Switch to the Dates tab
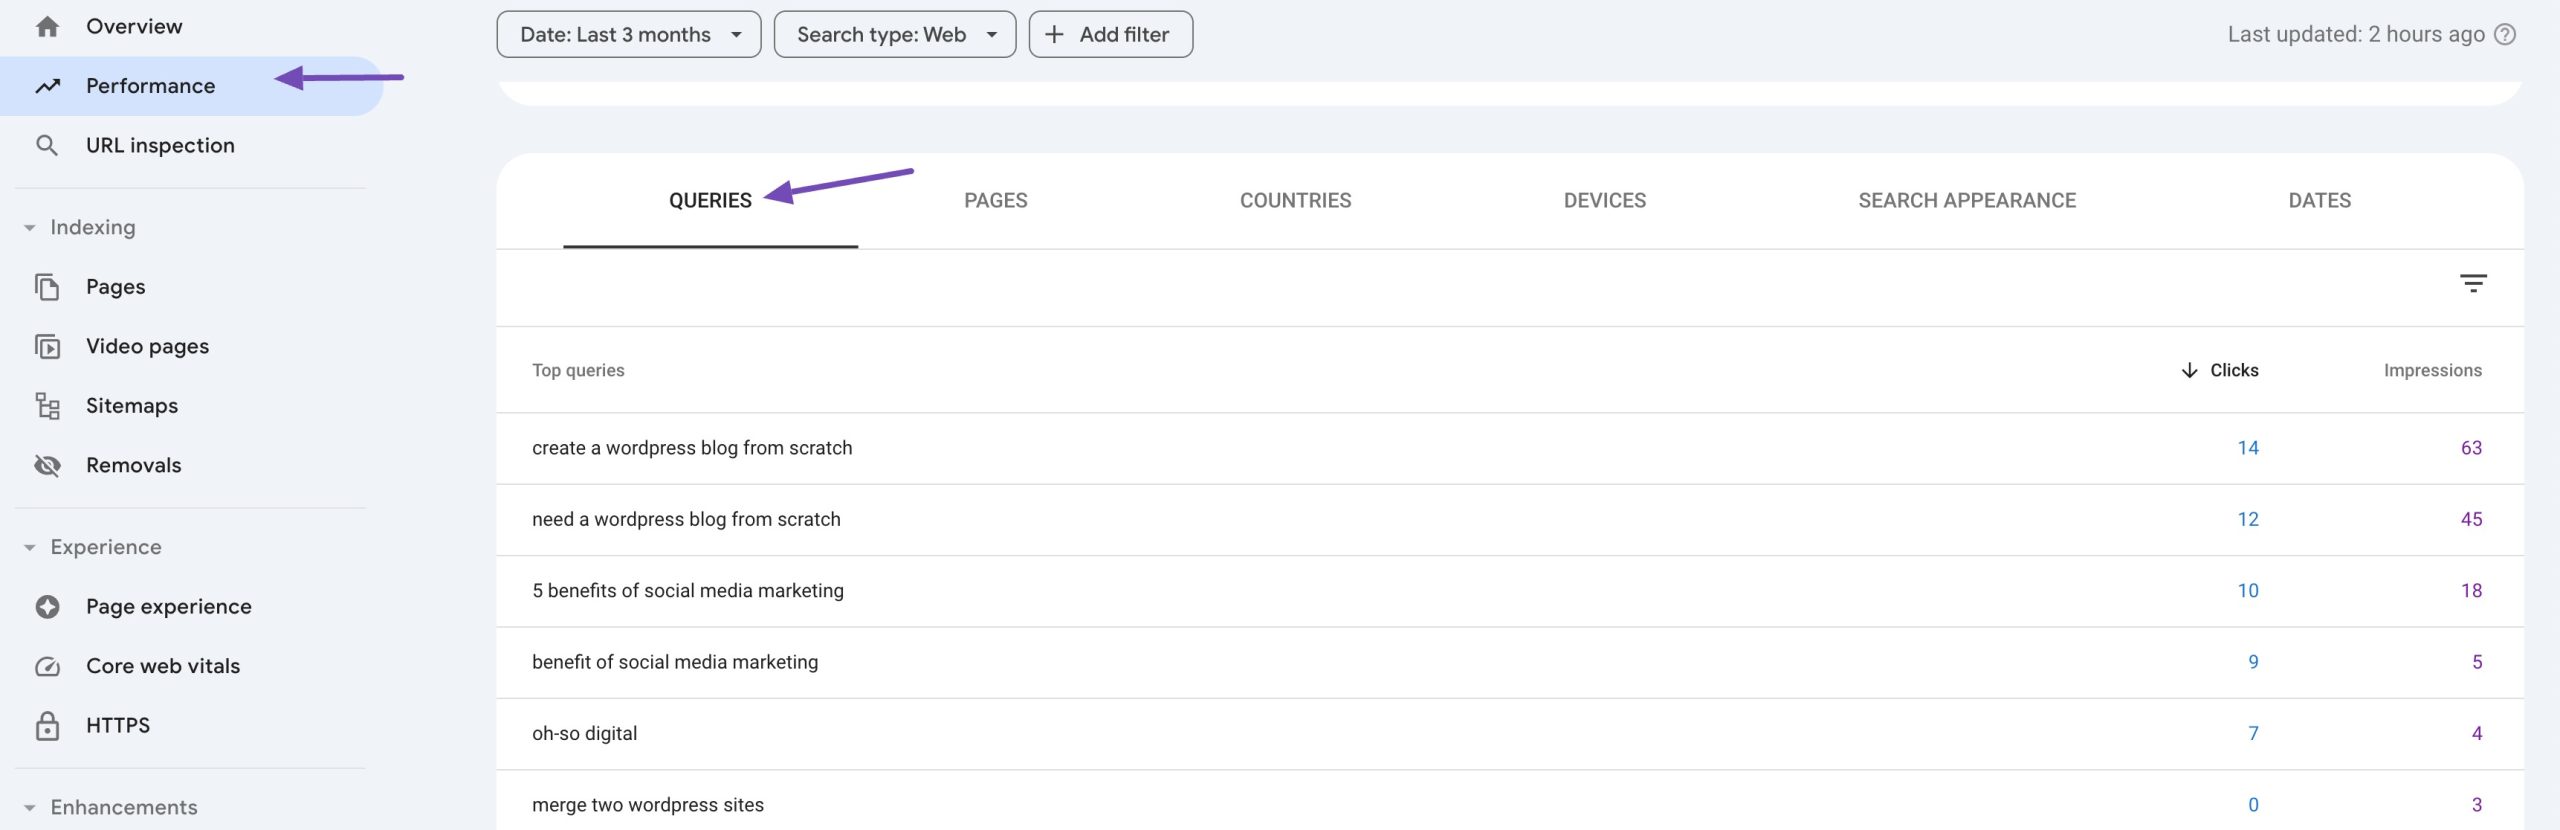The height and width of the screenshot is (830, 2560). coord(2320,201)
